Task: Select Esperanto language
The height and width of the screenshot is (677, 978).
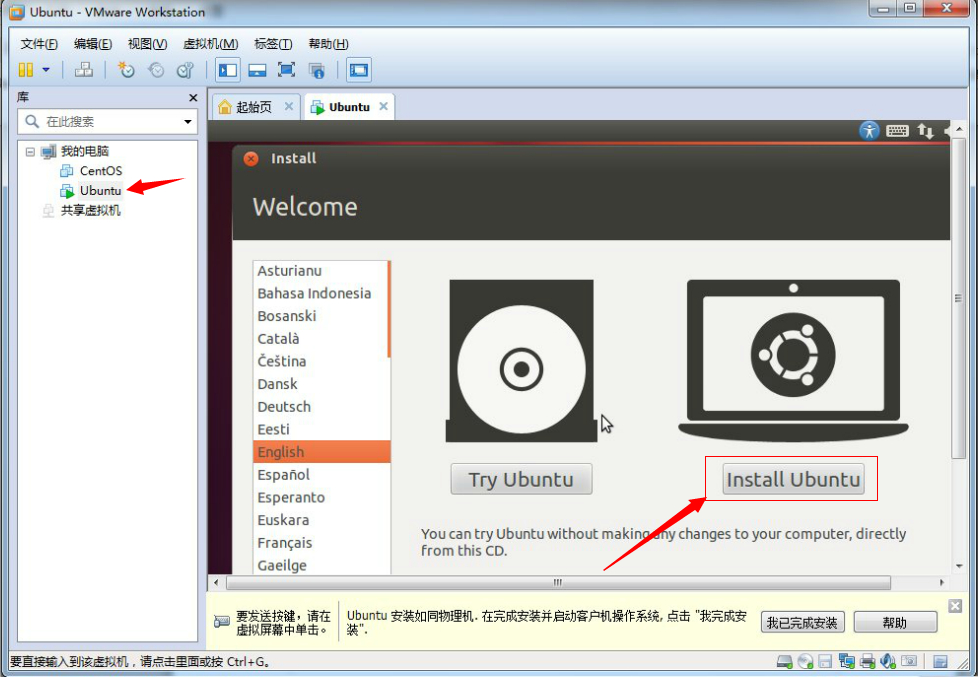Action: (321, 497)
